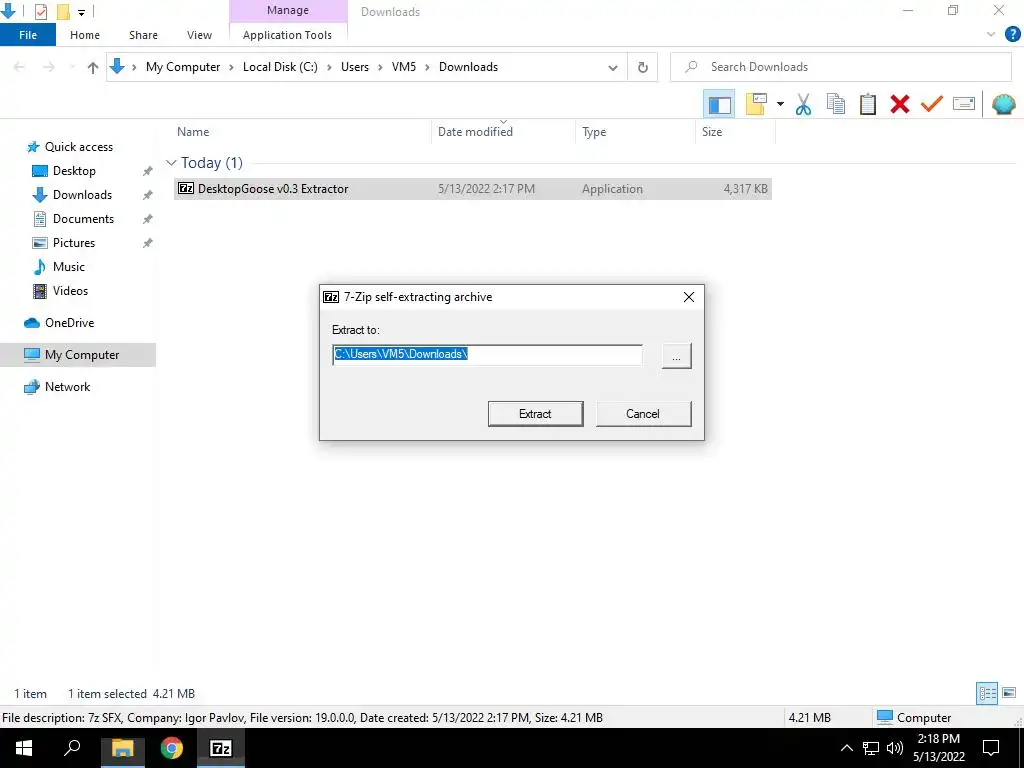The width and height of the screenshot is (1024, 768).
Task: Switch to details view in status bar
Action: click(987, 693)
